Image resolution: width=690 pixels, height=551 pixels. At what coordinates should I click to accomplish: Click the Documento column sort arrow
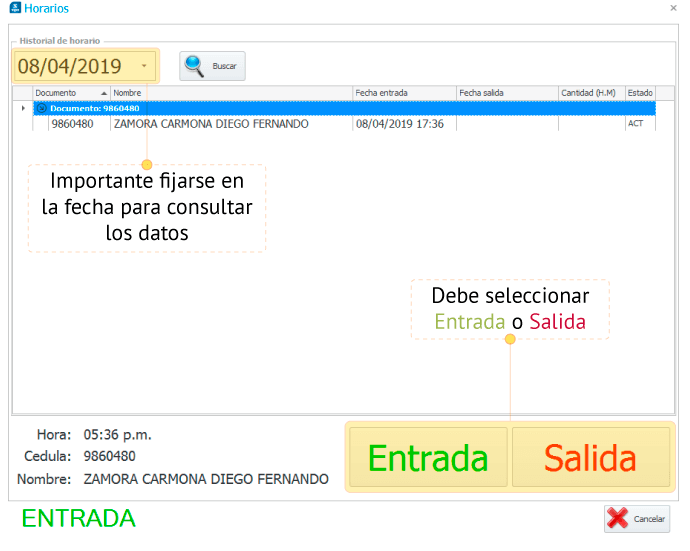104,93
